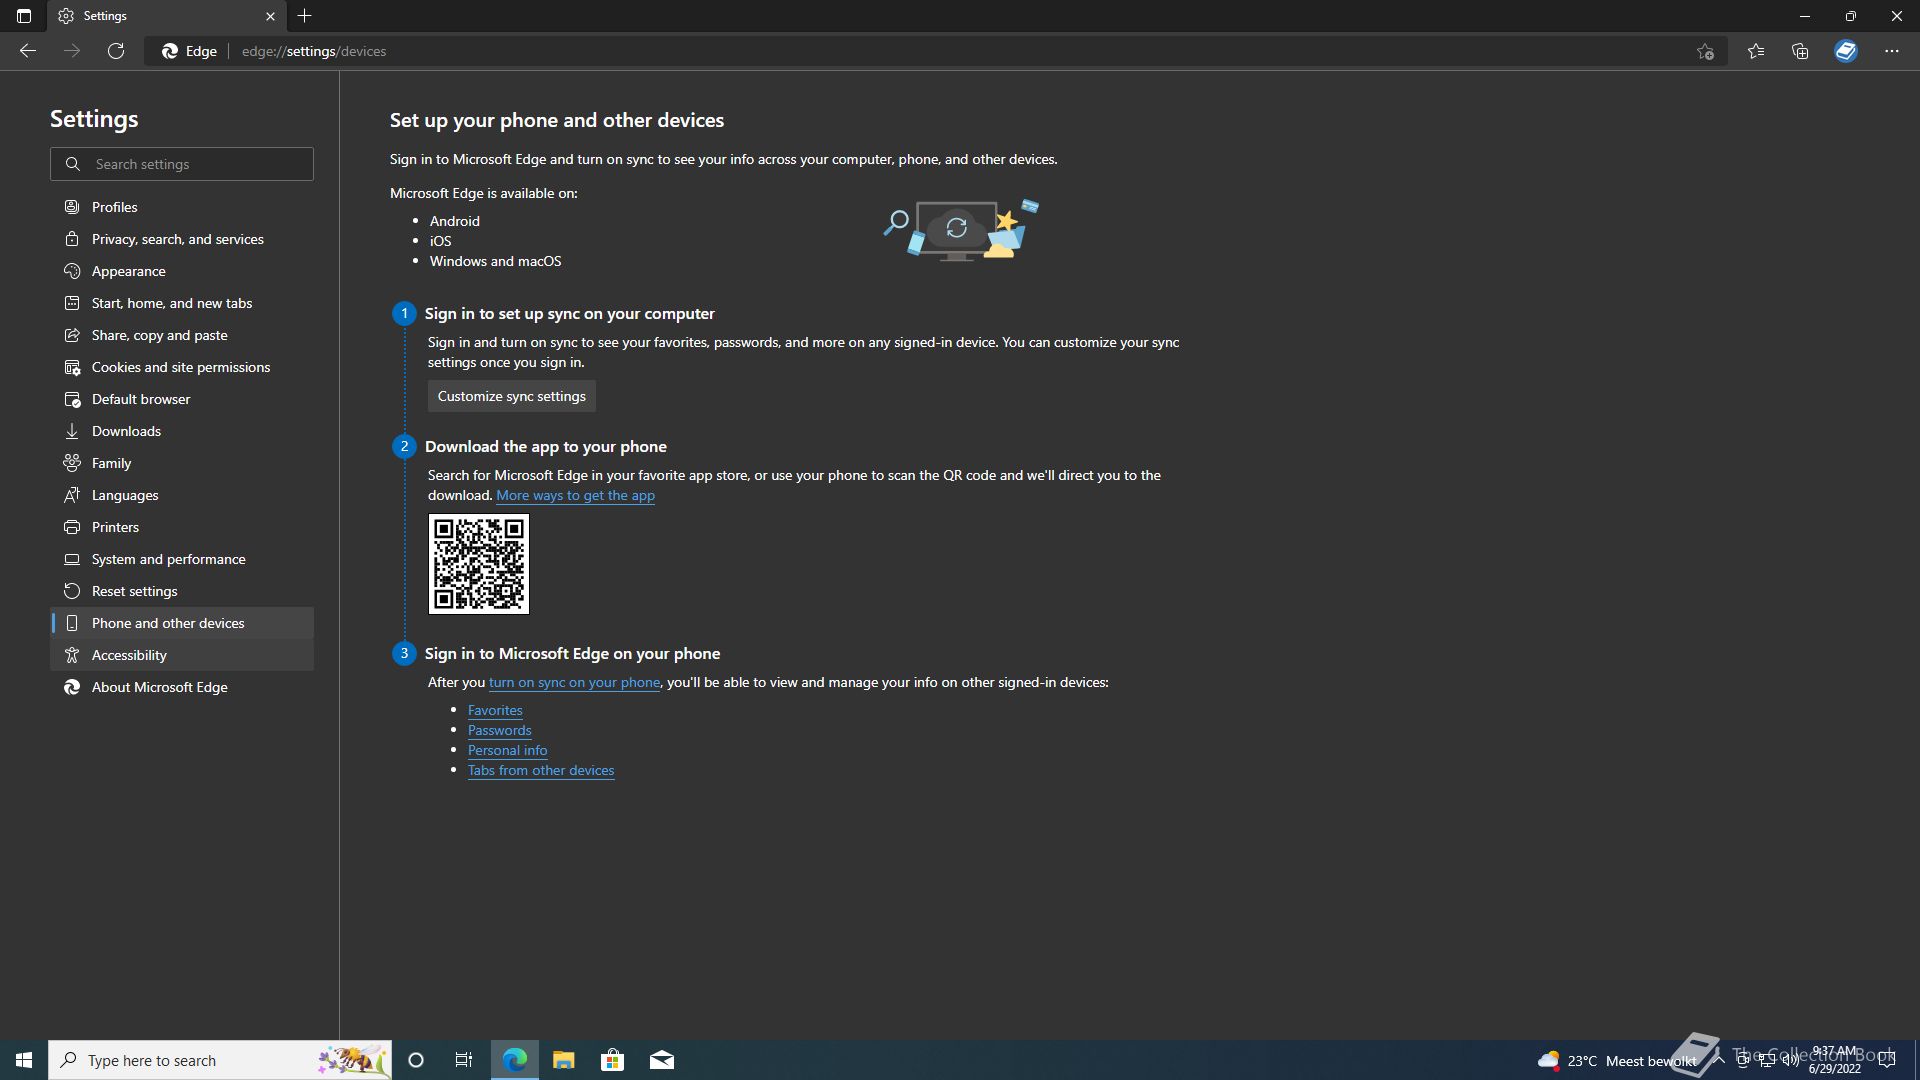The width and height of the screenshot is (1920, 1080).
Task: Reload the page with the refresh icon
Action: tap(116, 51)
